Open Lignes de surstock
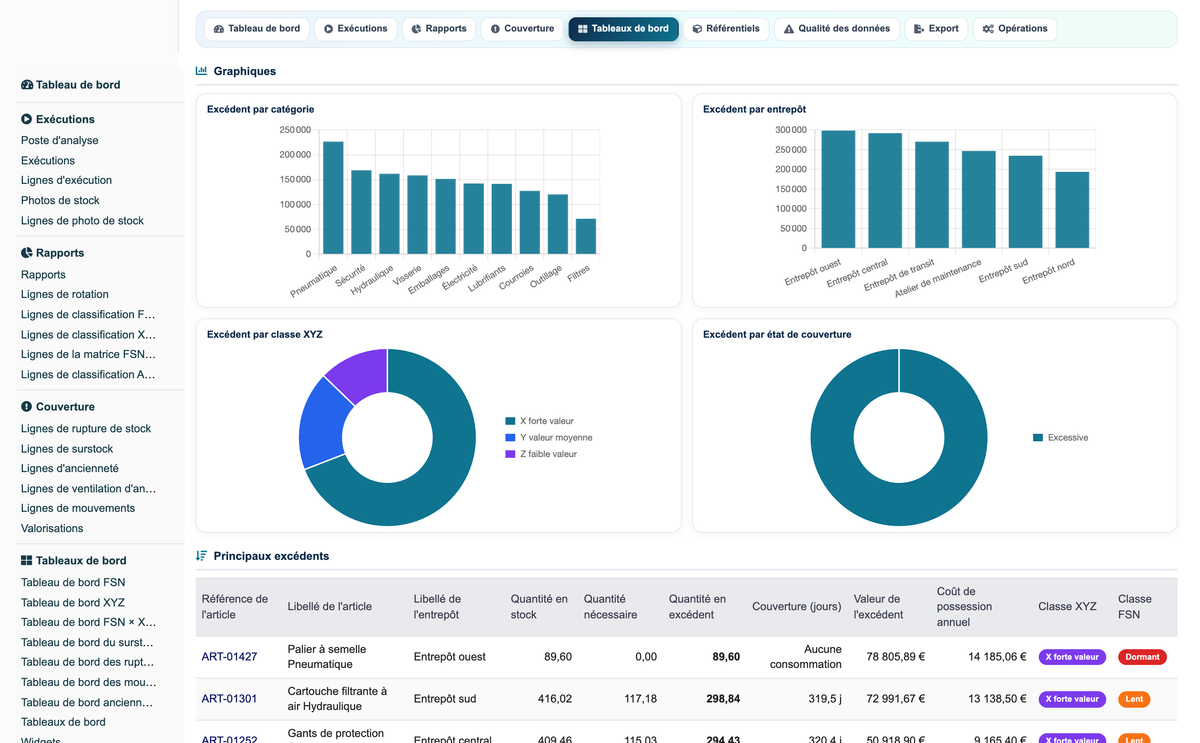 point(67,449)
